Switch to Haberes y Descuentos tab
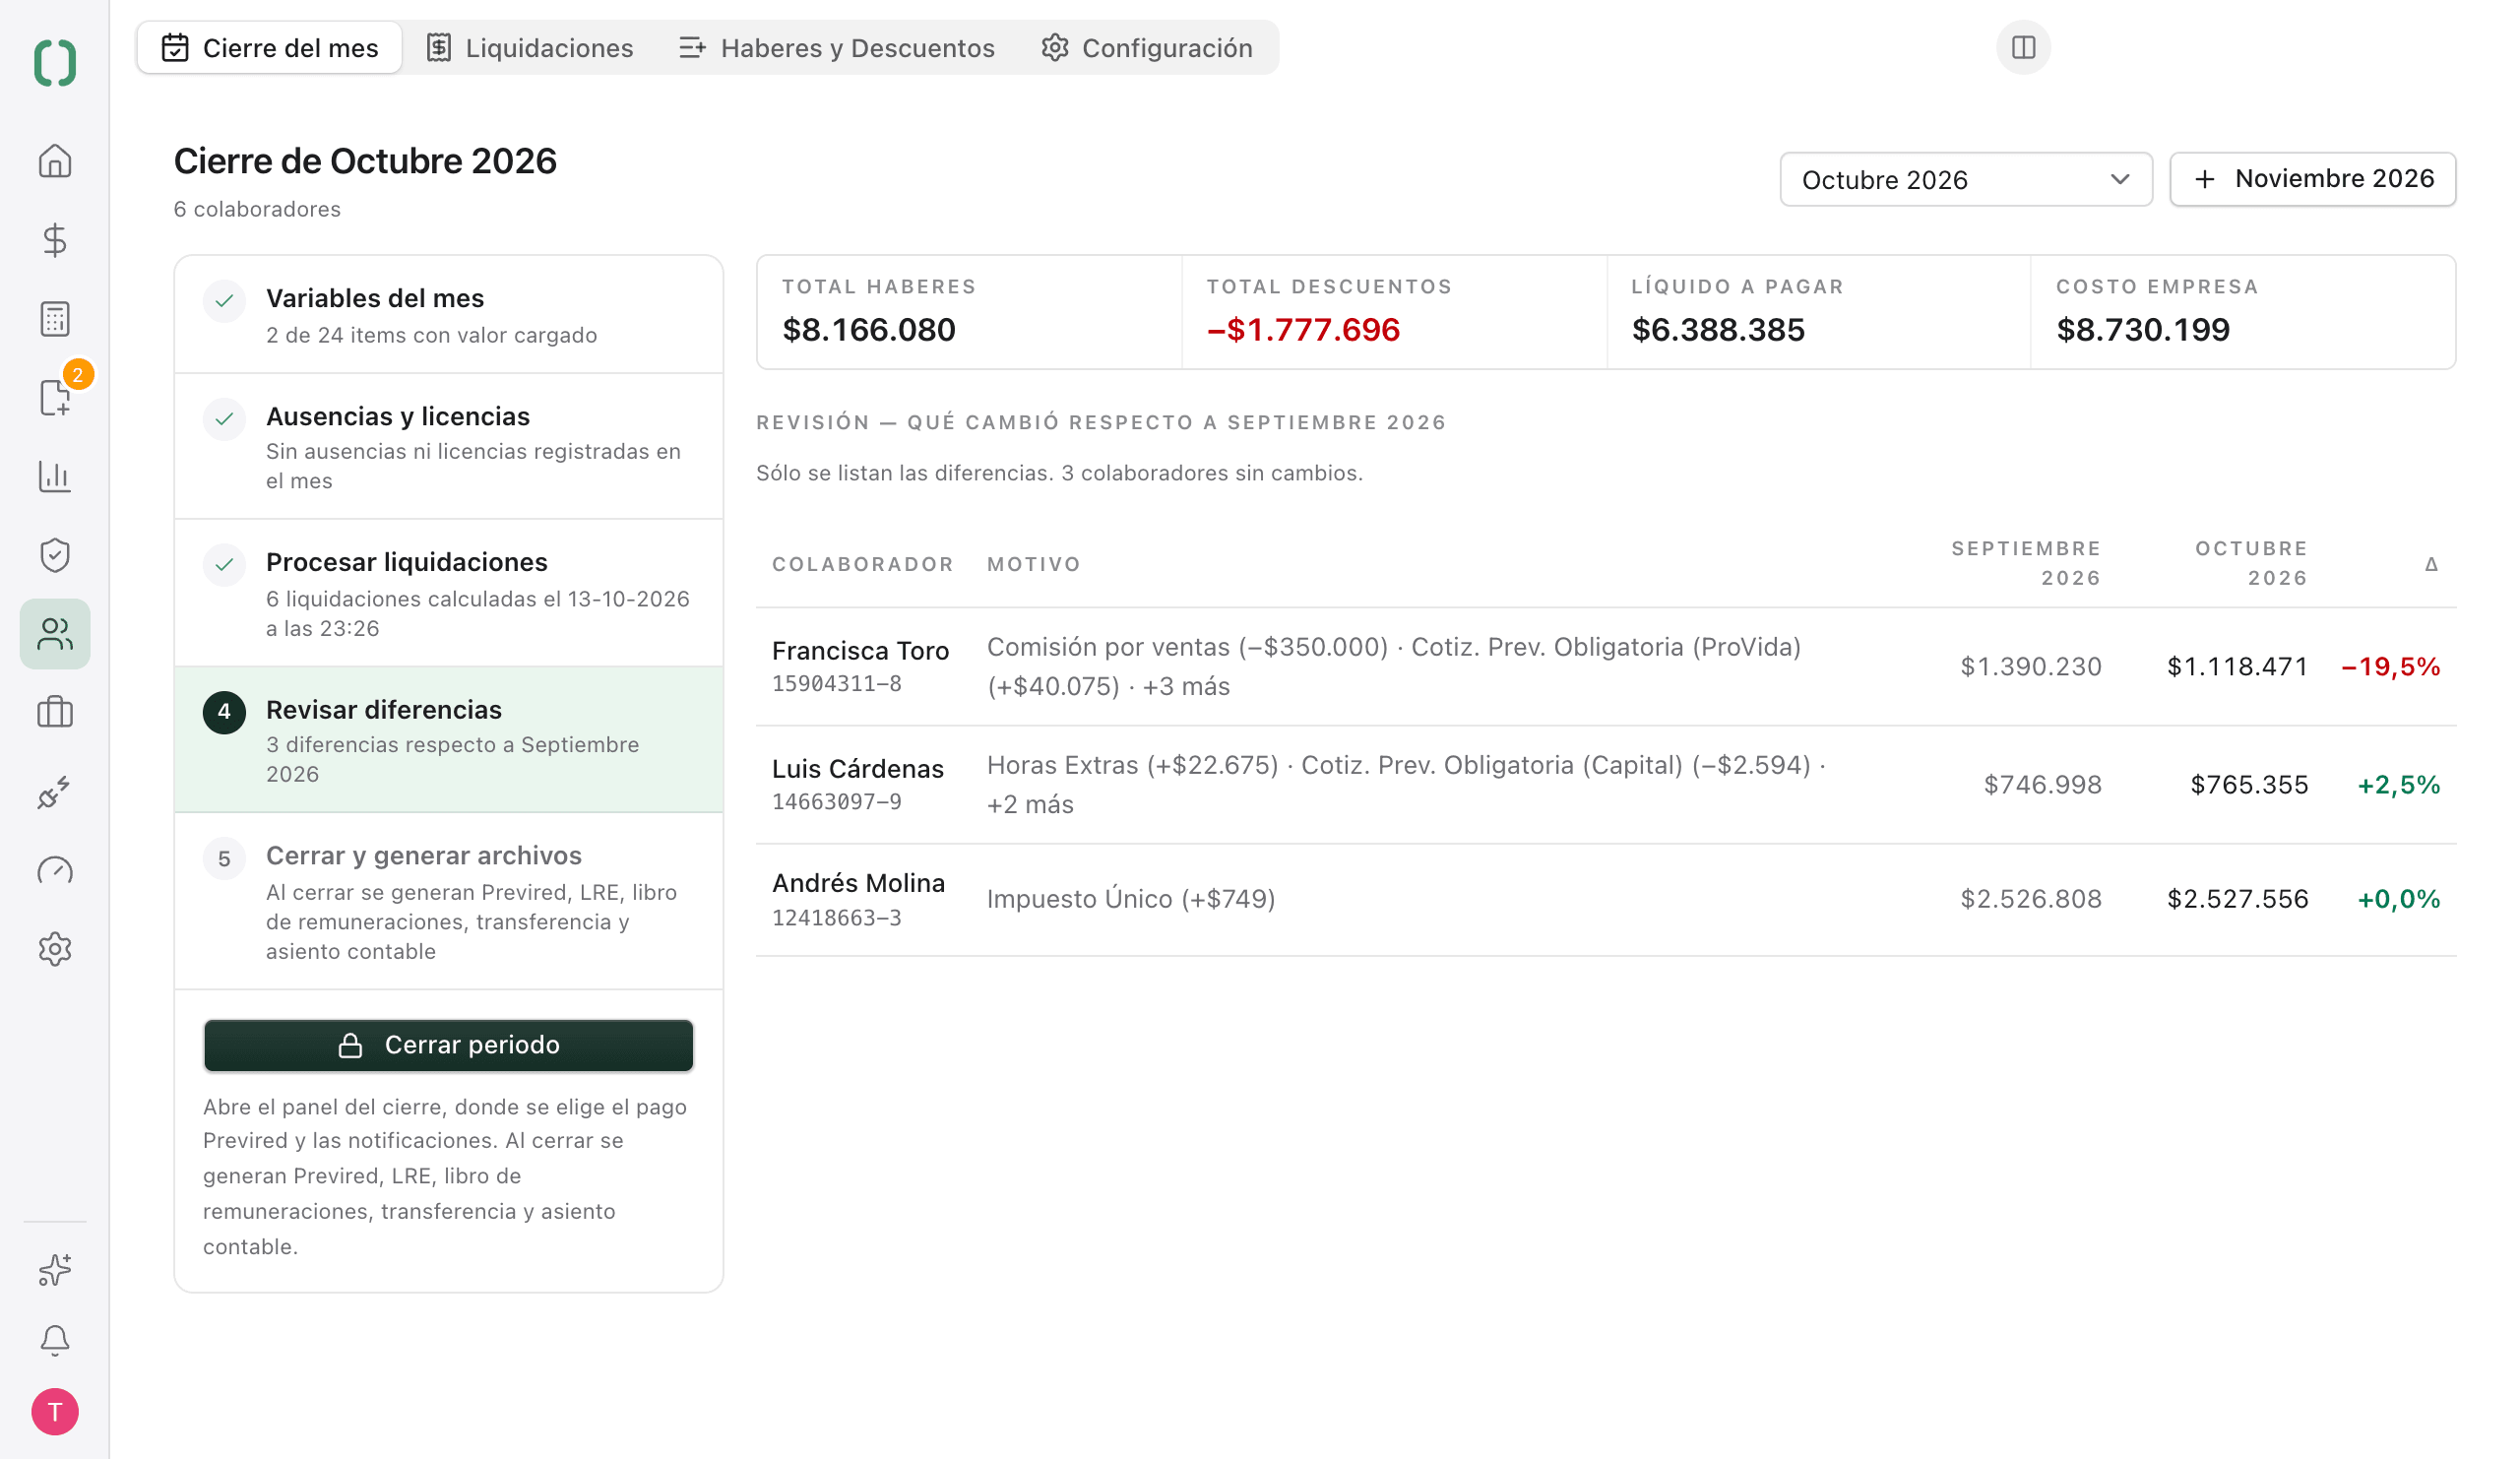 [x=837, y=48]
